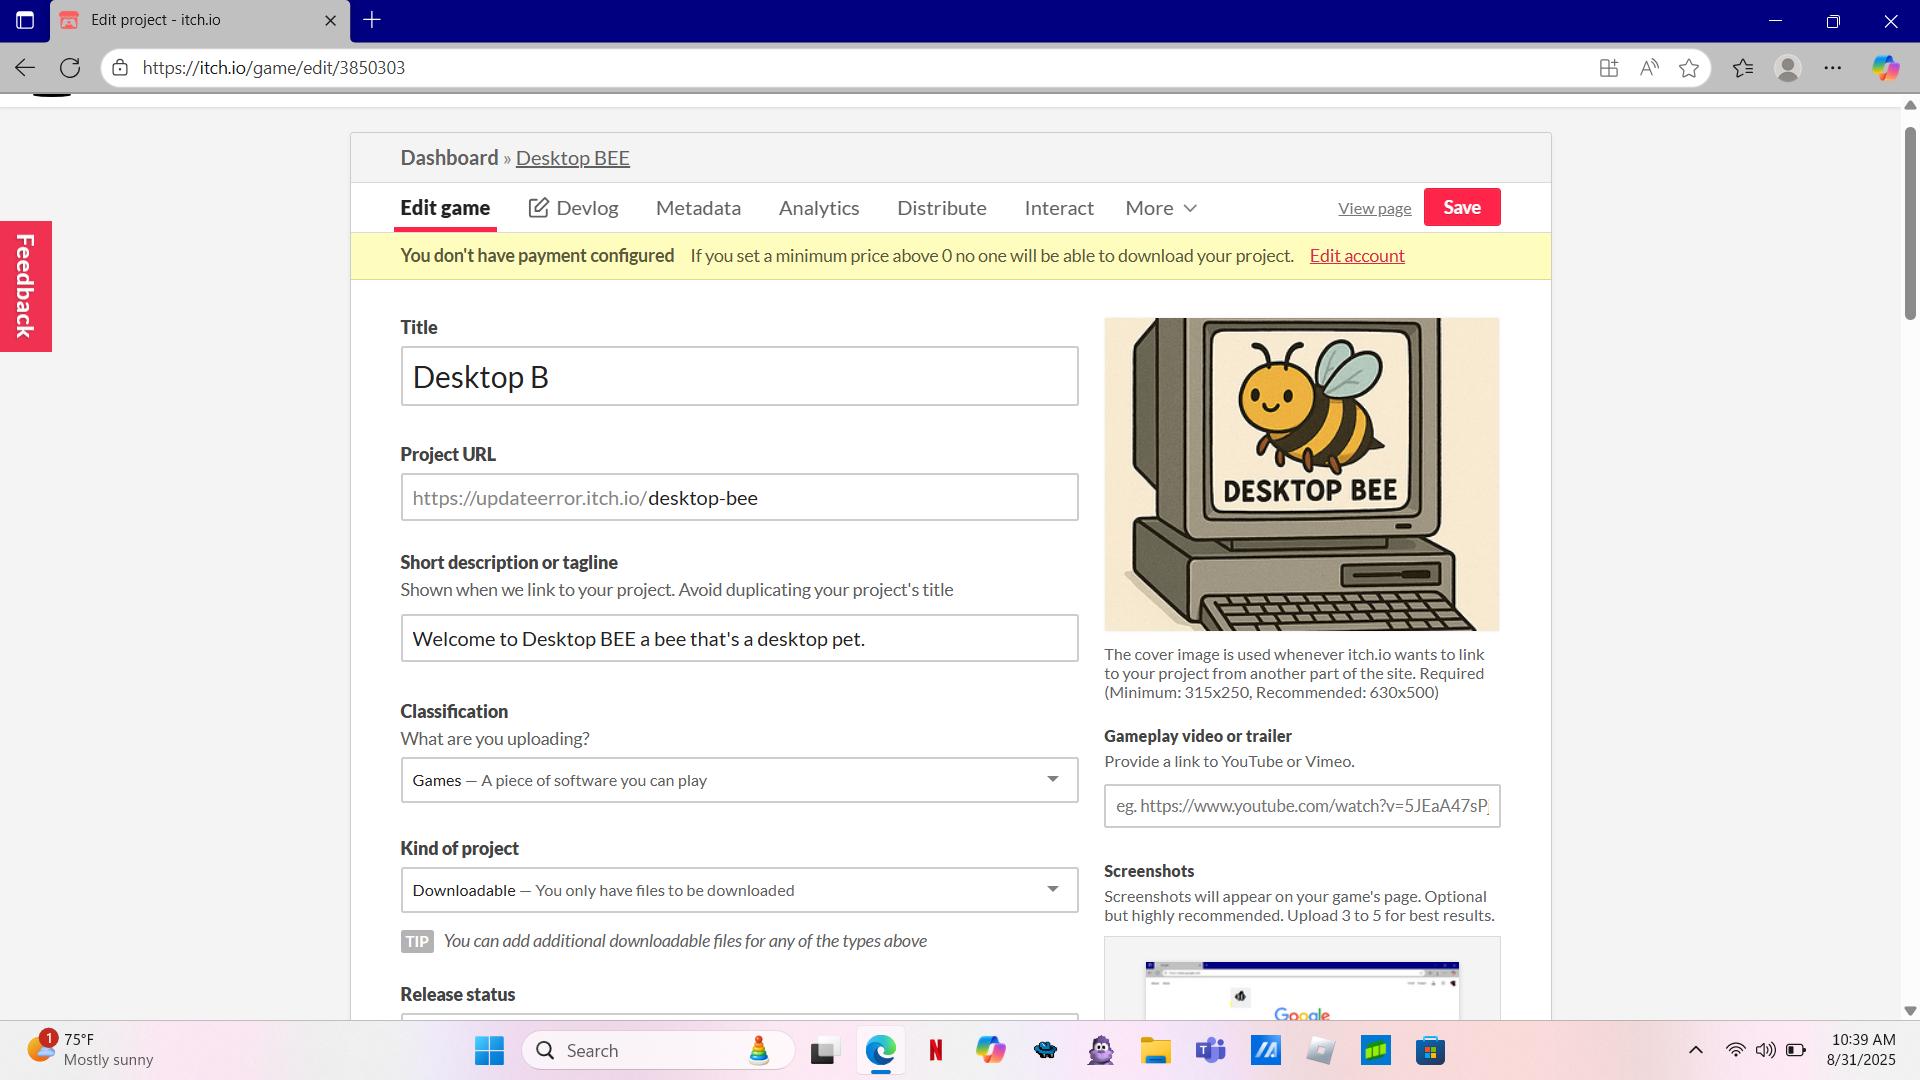Image resolution: width=1920 pixels, height=1080 pixels.
Task: Open the Read aloud icon in address bar
Action: (x=1649, y=68)
